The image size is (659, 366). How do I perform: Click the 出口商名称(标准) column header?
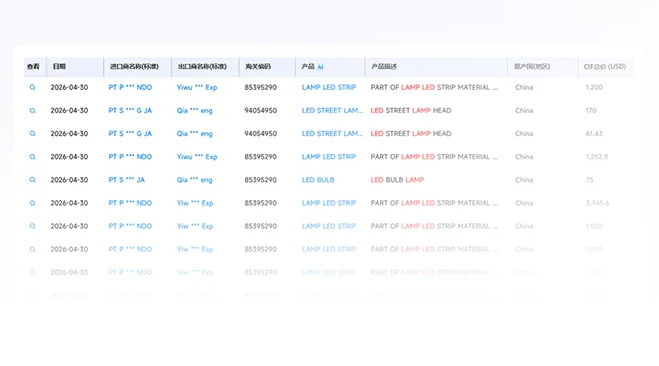tap(202, 66)
